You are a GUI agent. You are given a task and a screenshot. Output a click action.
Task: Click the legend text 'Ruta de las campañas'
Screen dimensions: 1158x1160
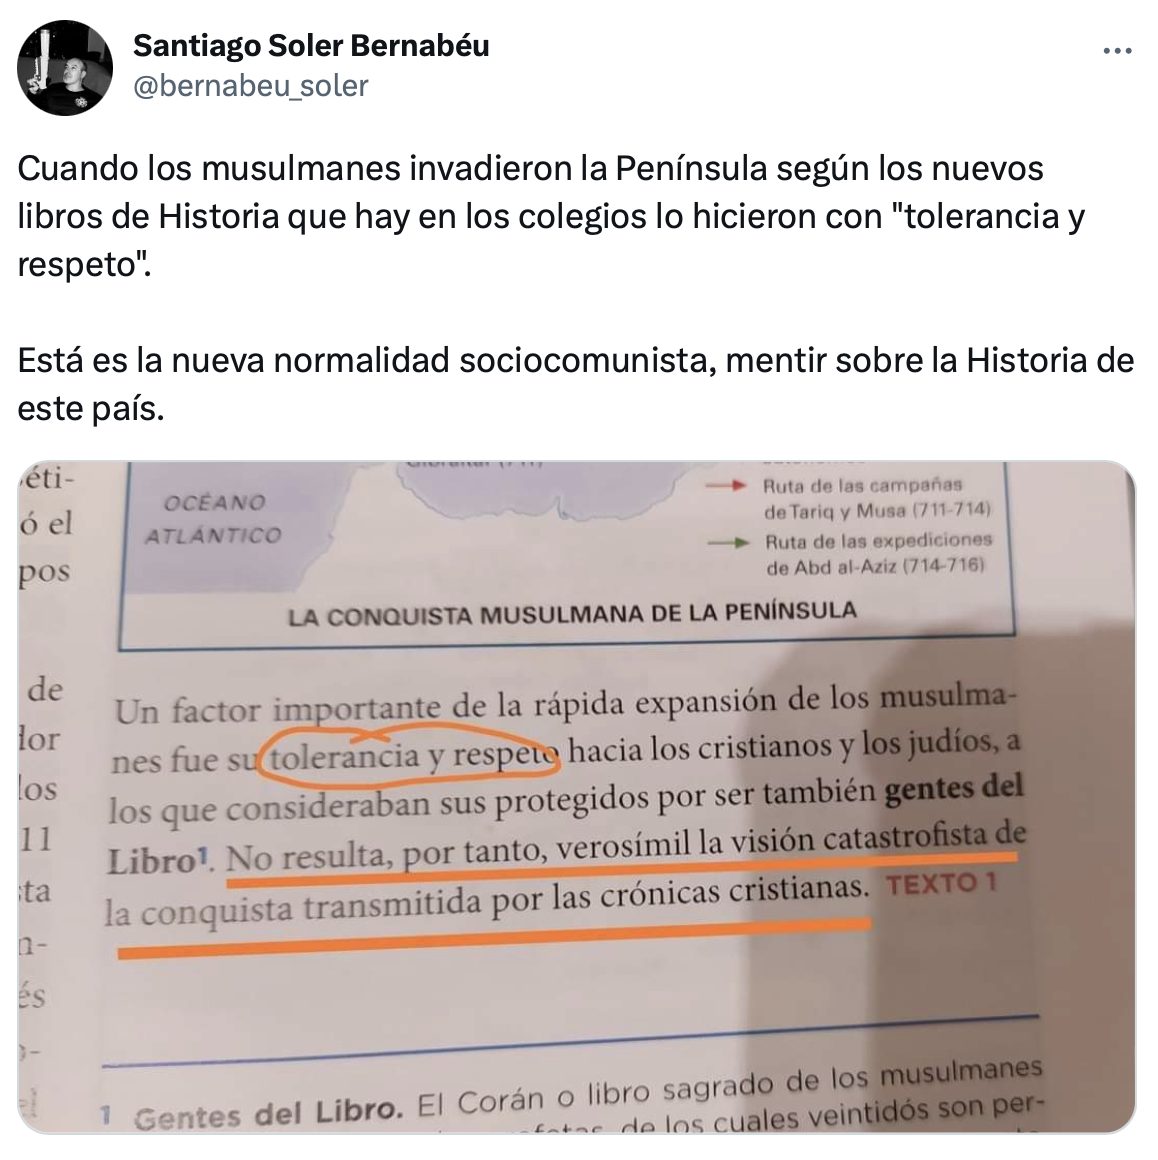point(863,485)
